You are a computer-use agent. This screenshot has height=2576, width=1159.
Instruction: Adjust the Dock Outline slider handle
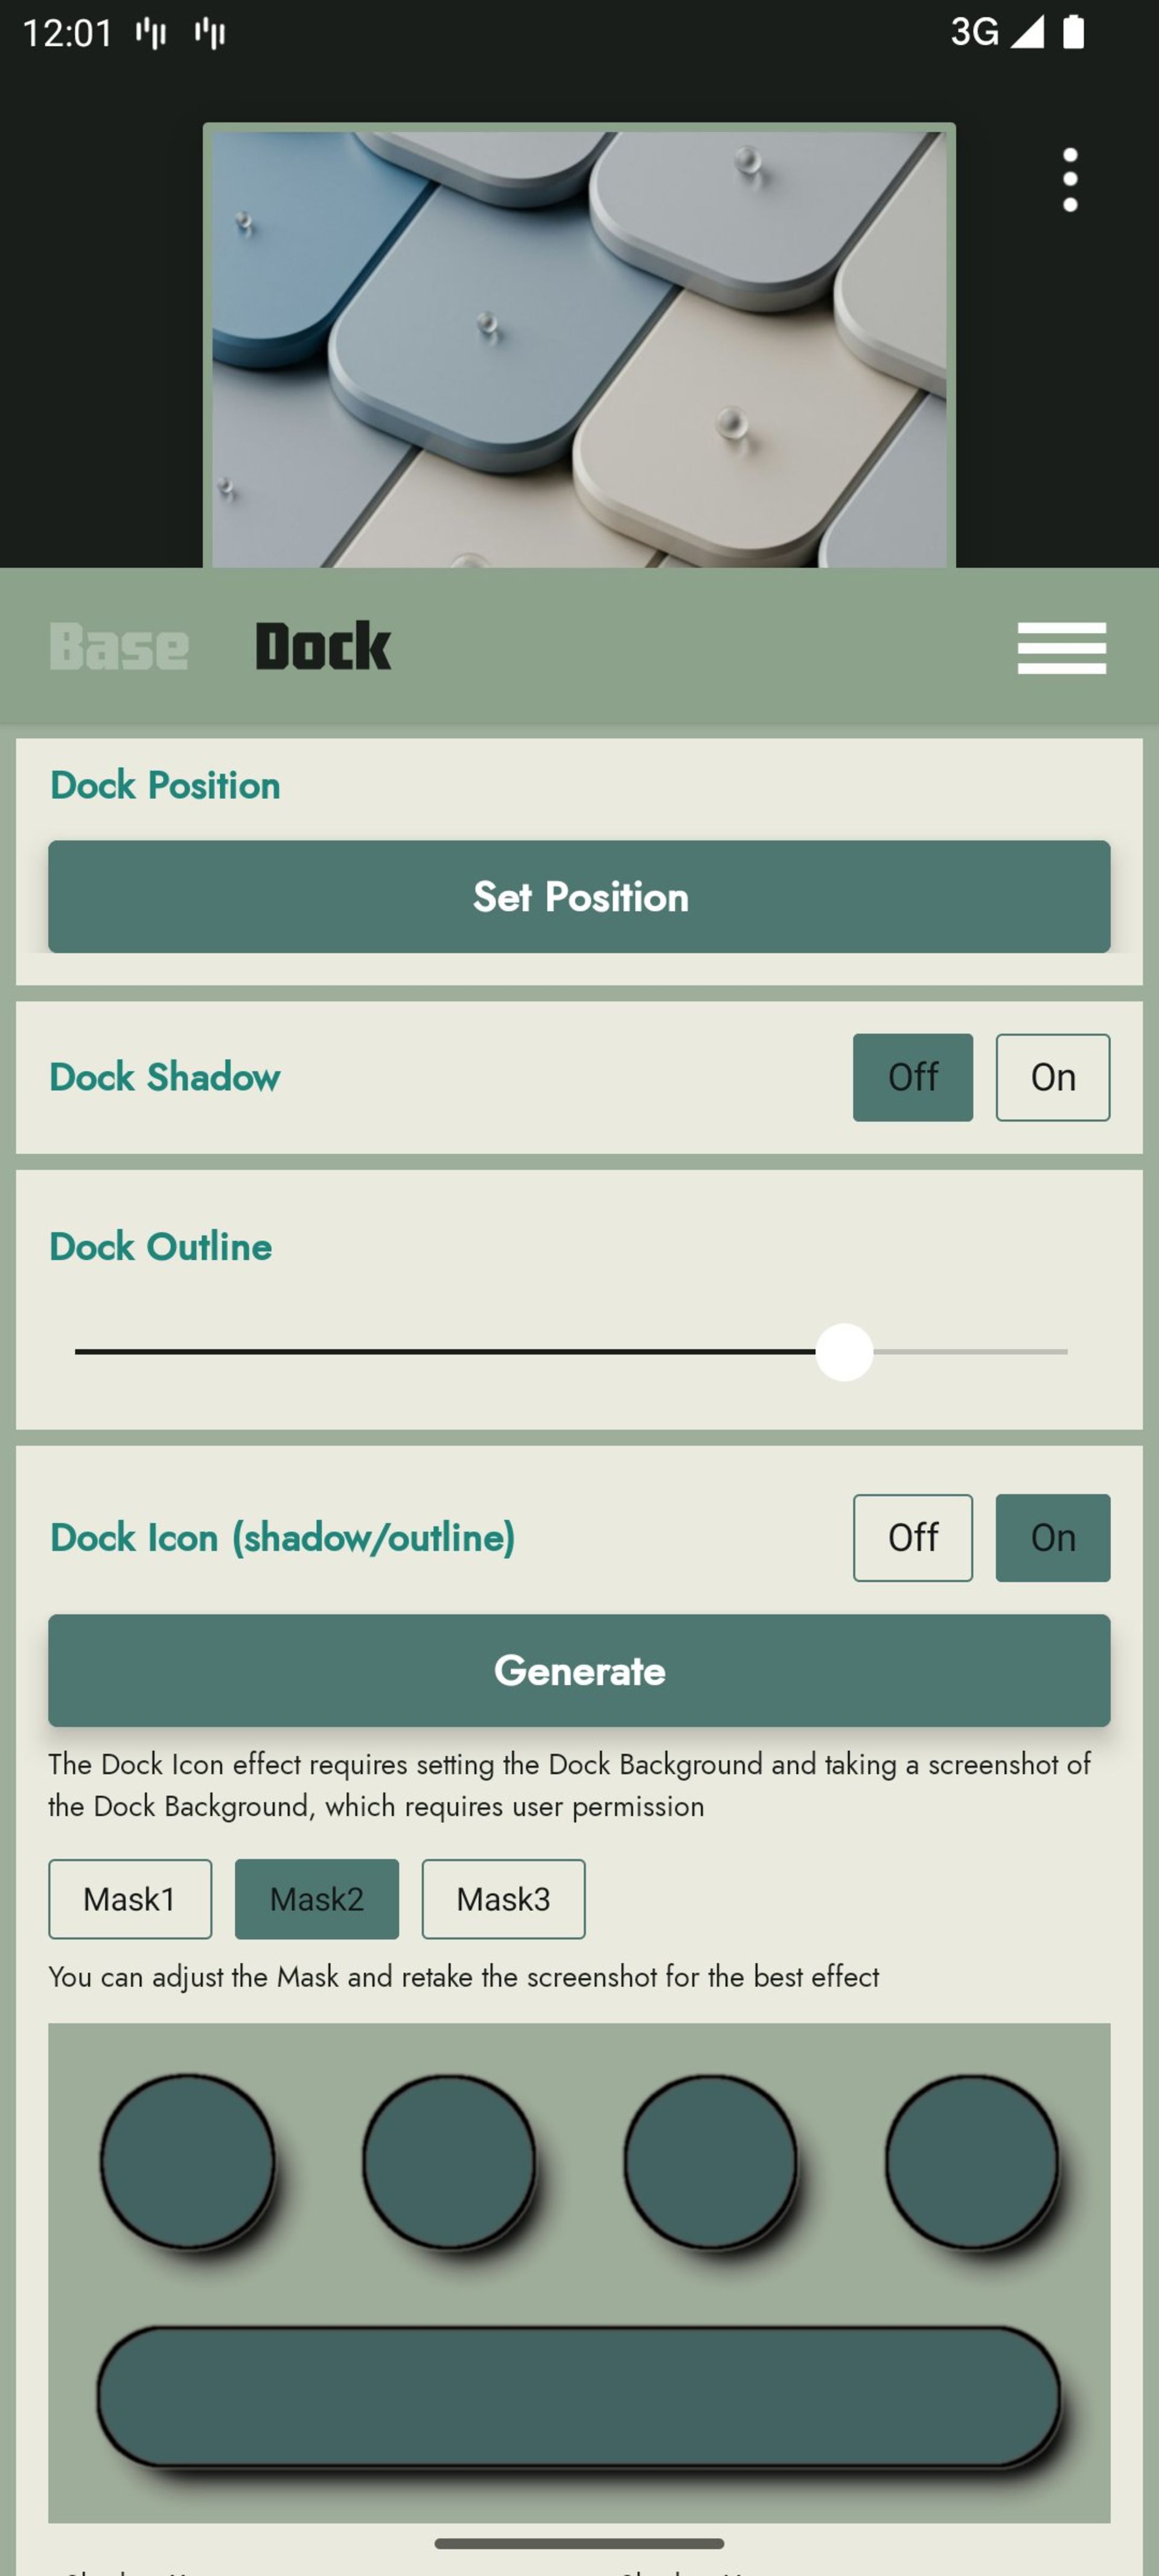click(843, 1351)
